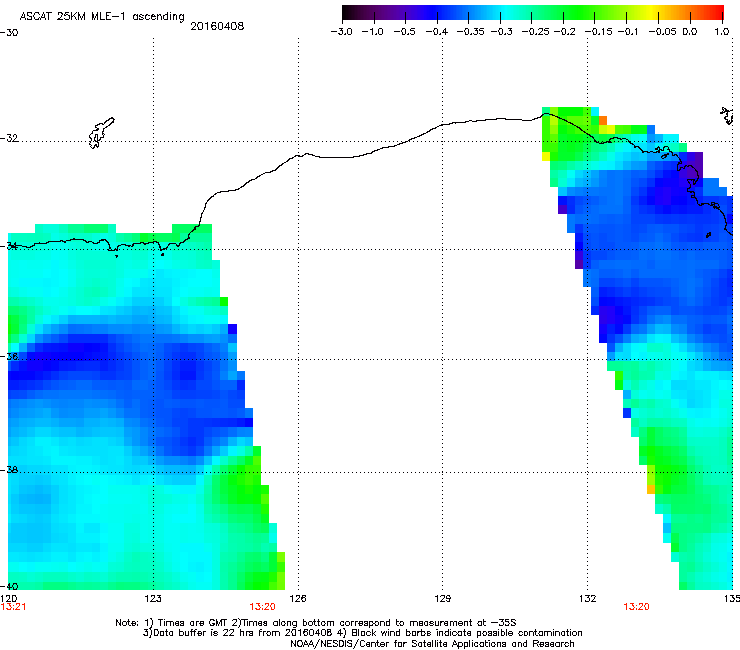
Task: Click the colorbar label -0.05
Action: pyautogui.click(x=662, y=32)
